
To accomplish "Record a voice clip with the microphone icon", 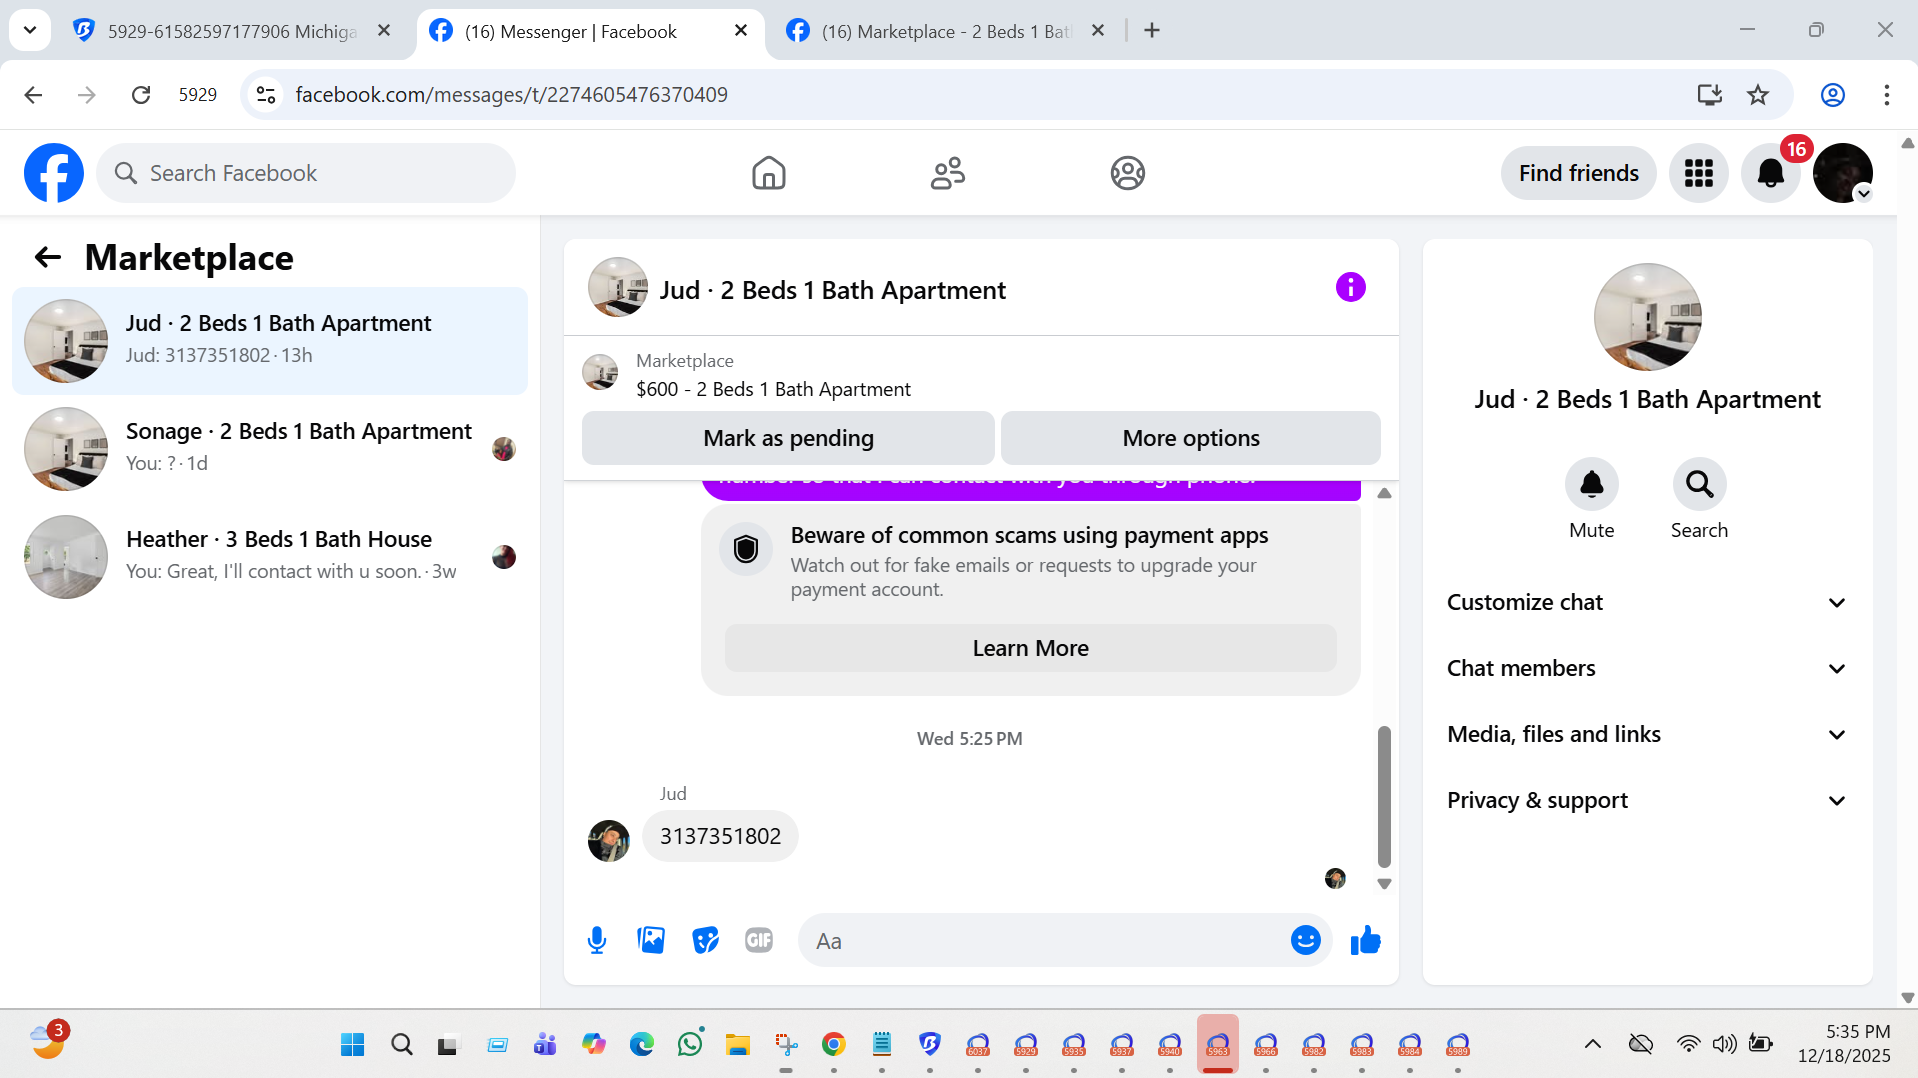I will point(597,940).
